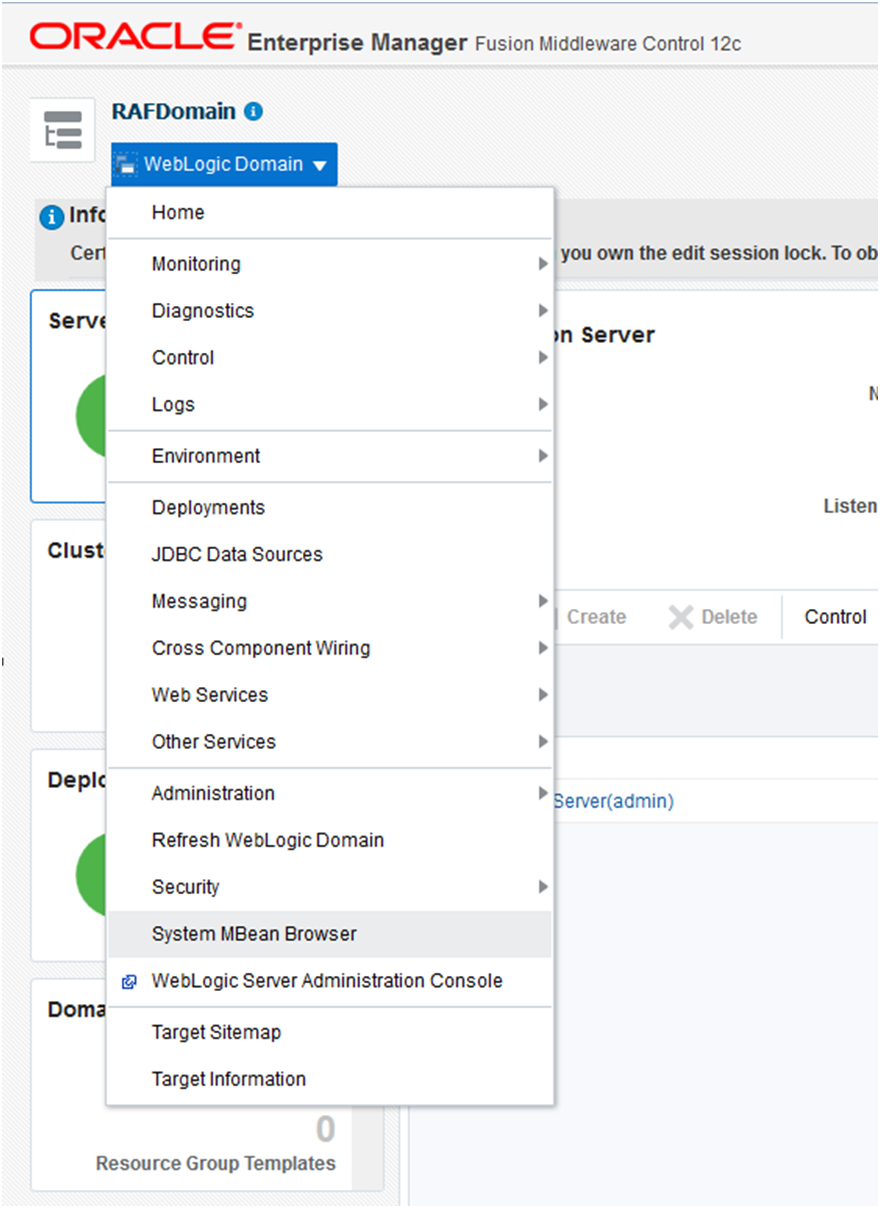Screen dimensions: 880x1208
Task: Expand the Logs submenu arrow
Action: point(543,405)
